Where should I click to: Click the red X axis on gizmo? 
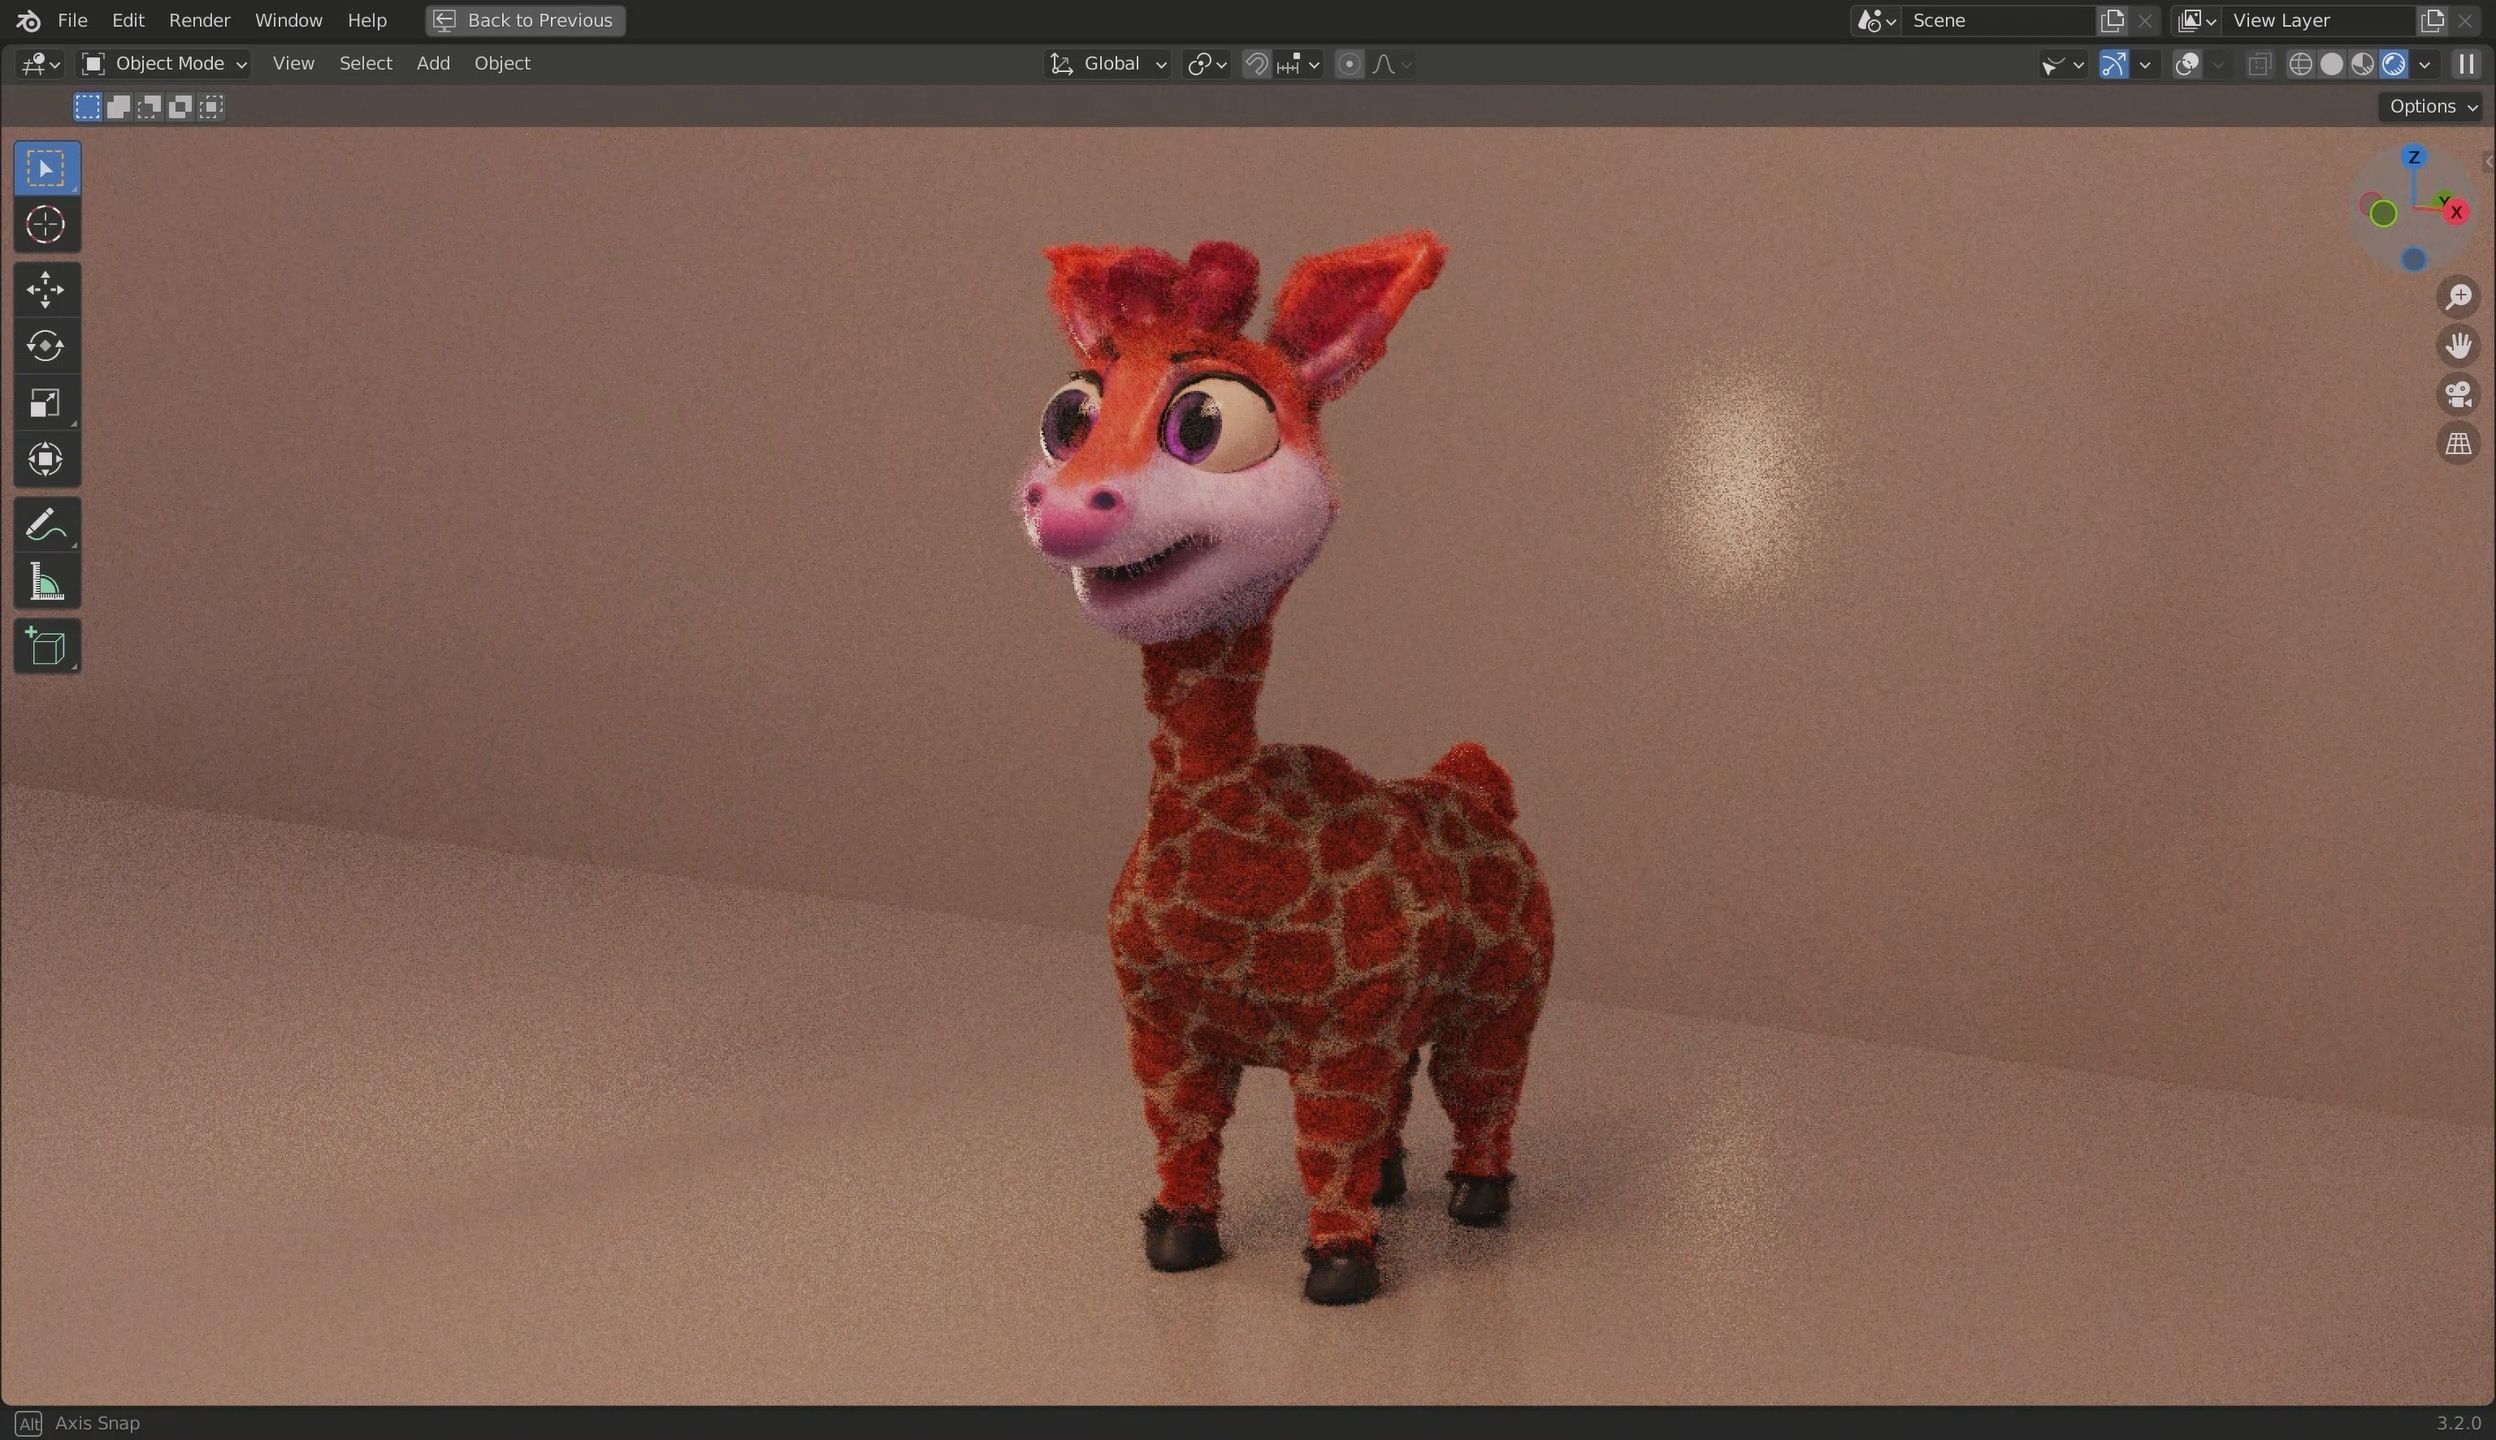pyautogui.click(x=2455, y=212)
